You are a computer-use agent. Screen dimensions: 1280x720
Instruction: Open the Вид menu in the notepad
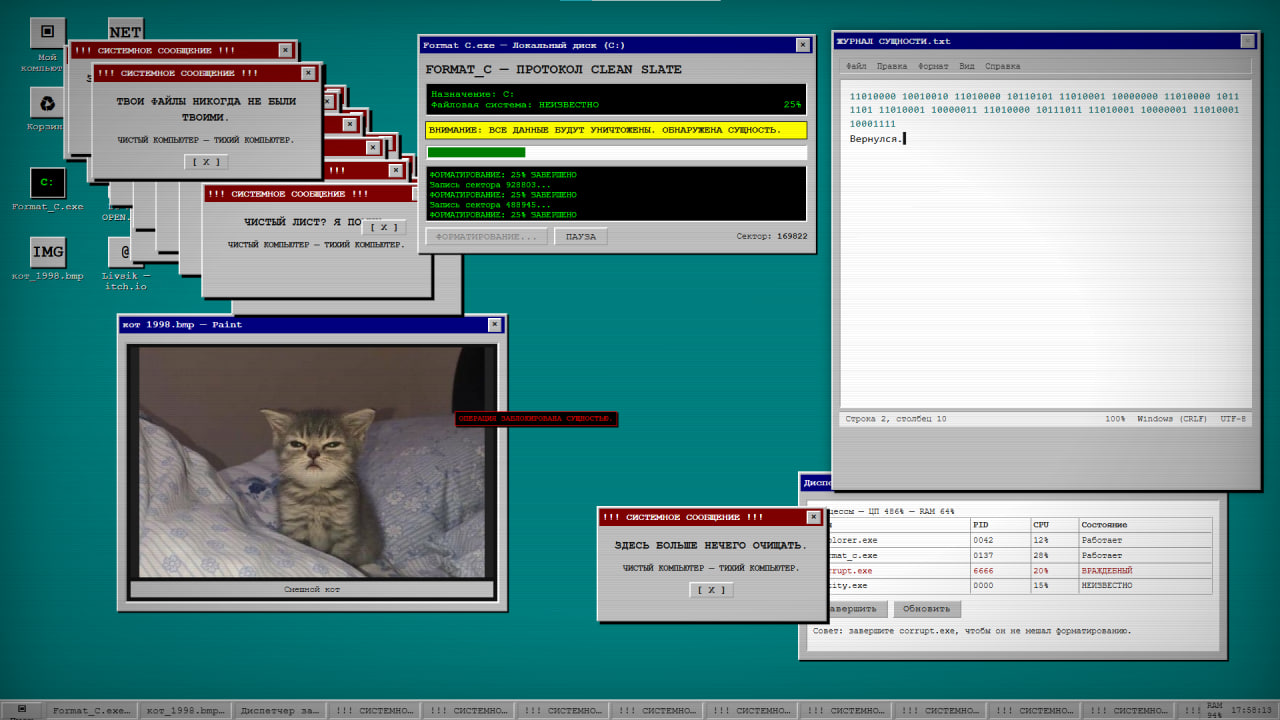tap(967, 66)
